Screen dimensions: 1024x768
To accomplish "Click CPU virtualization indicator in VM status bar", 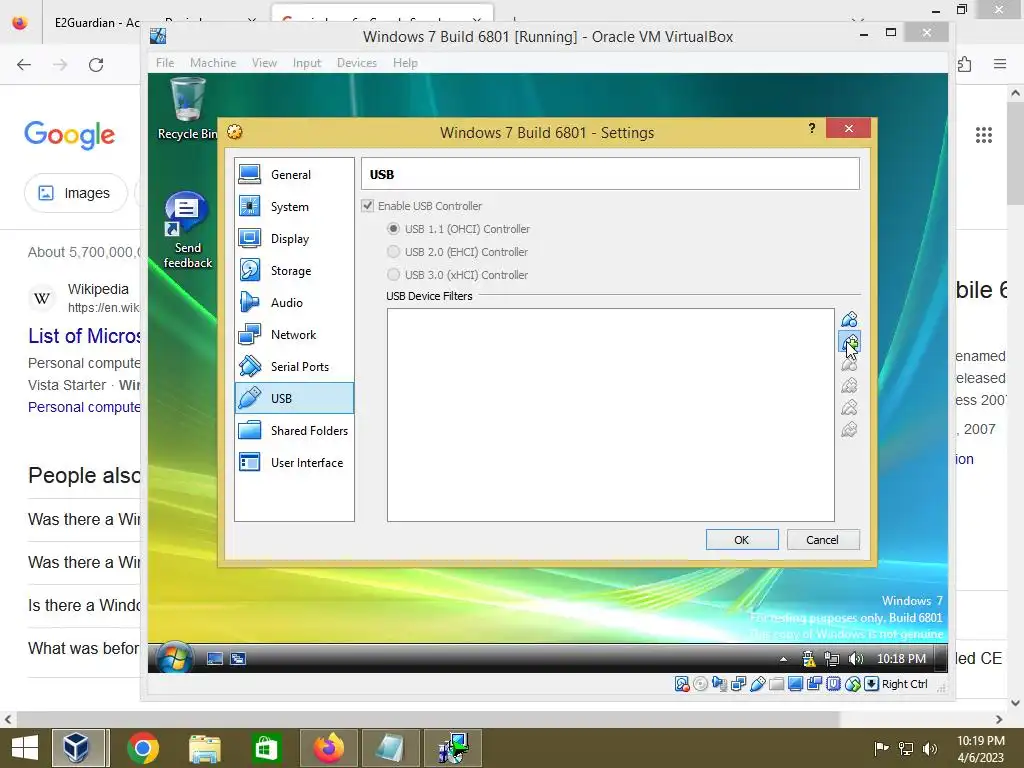I will click(833, 684).
